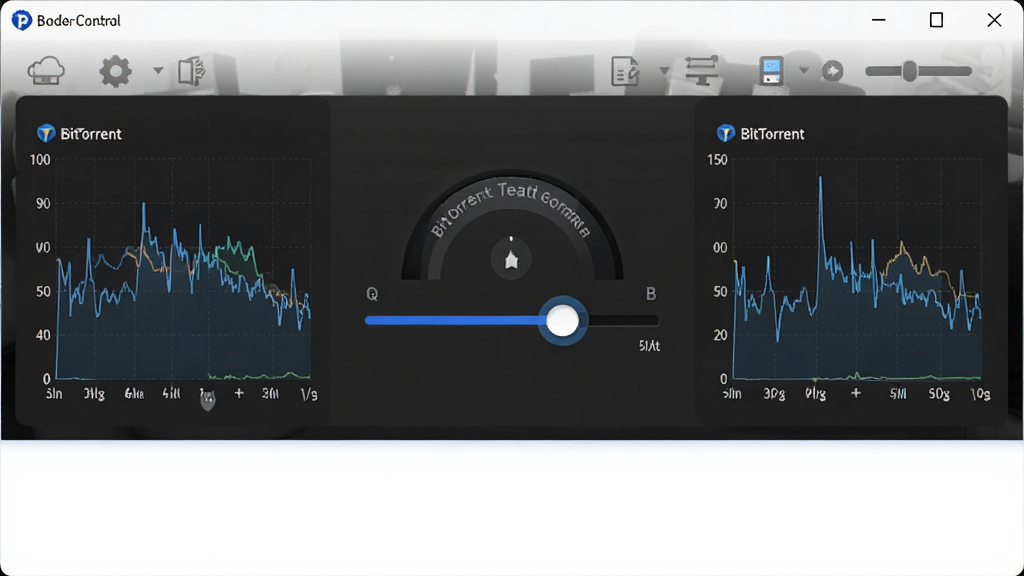Viewport: 1024px width, 576px height.
Task: Close the BoderControl window
Action: pos(994,20)
